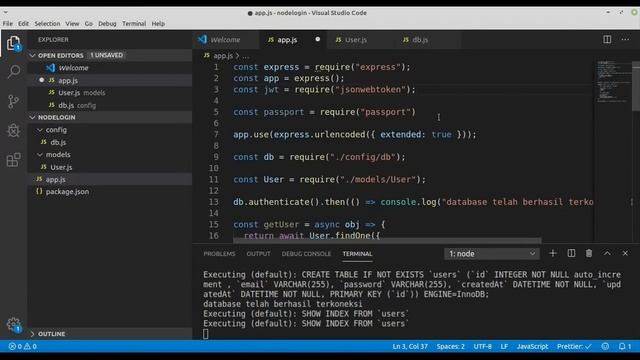Click the Ln 3, Col 37 status entry

[x=410, y=347]
